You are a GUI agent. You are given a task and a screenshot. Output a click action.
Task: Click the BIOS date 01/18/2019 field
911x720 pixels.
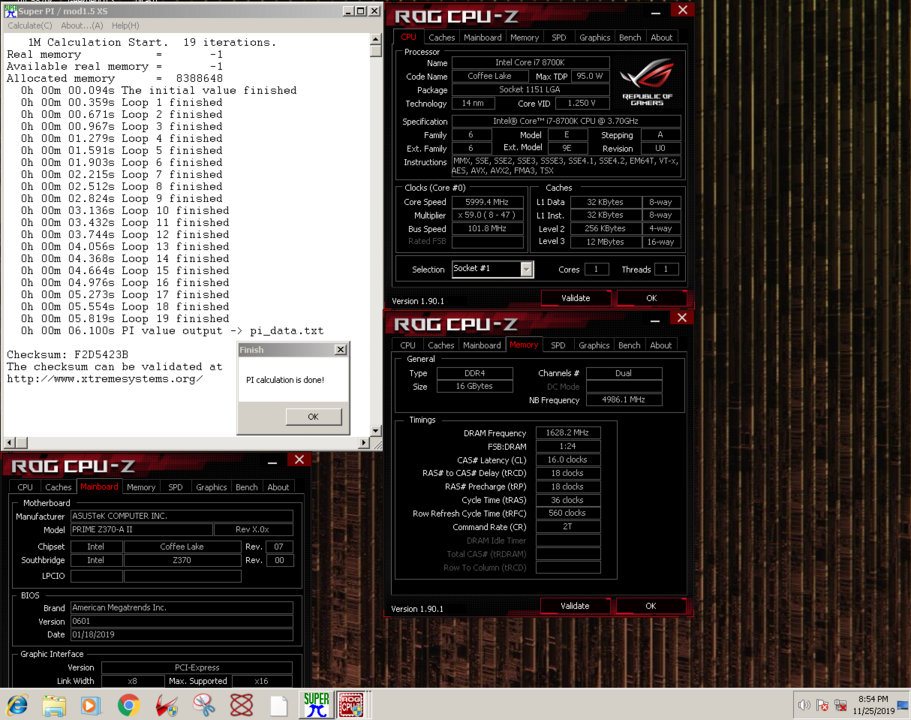tap(181, 635)
